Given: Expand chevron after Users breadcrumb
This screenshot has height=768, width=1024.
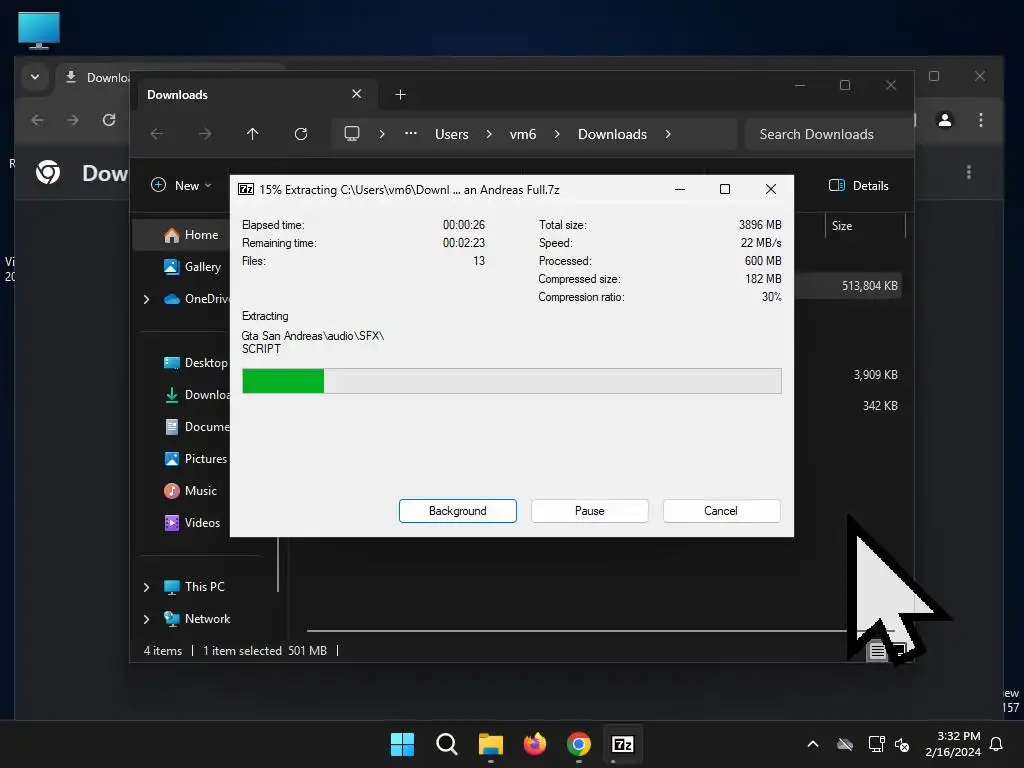Looking at the screenshot, I should click(x=489, y=134).
